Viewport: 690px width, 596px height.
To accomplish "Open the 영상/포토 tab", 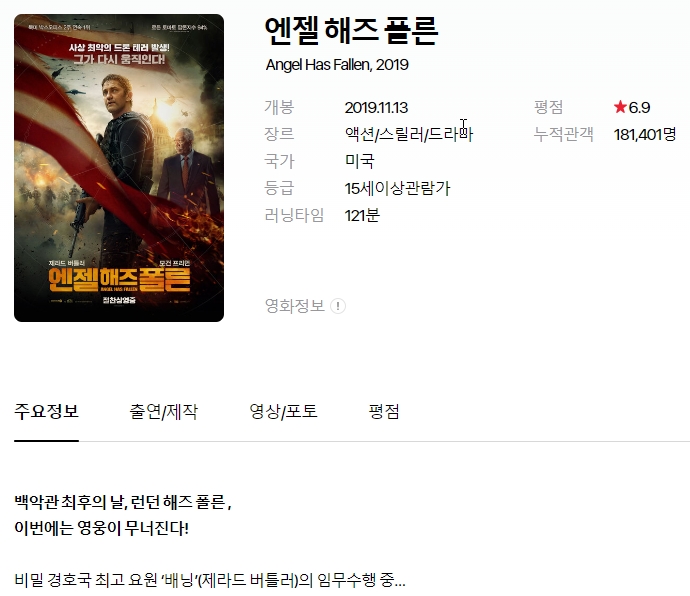I will pyautogui.click(x=283, y=411).
